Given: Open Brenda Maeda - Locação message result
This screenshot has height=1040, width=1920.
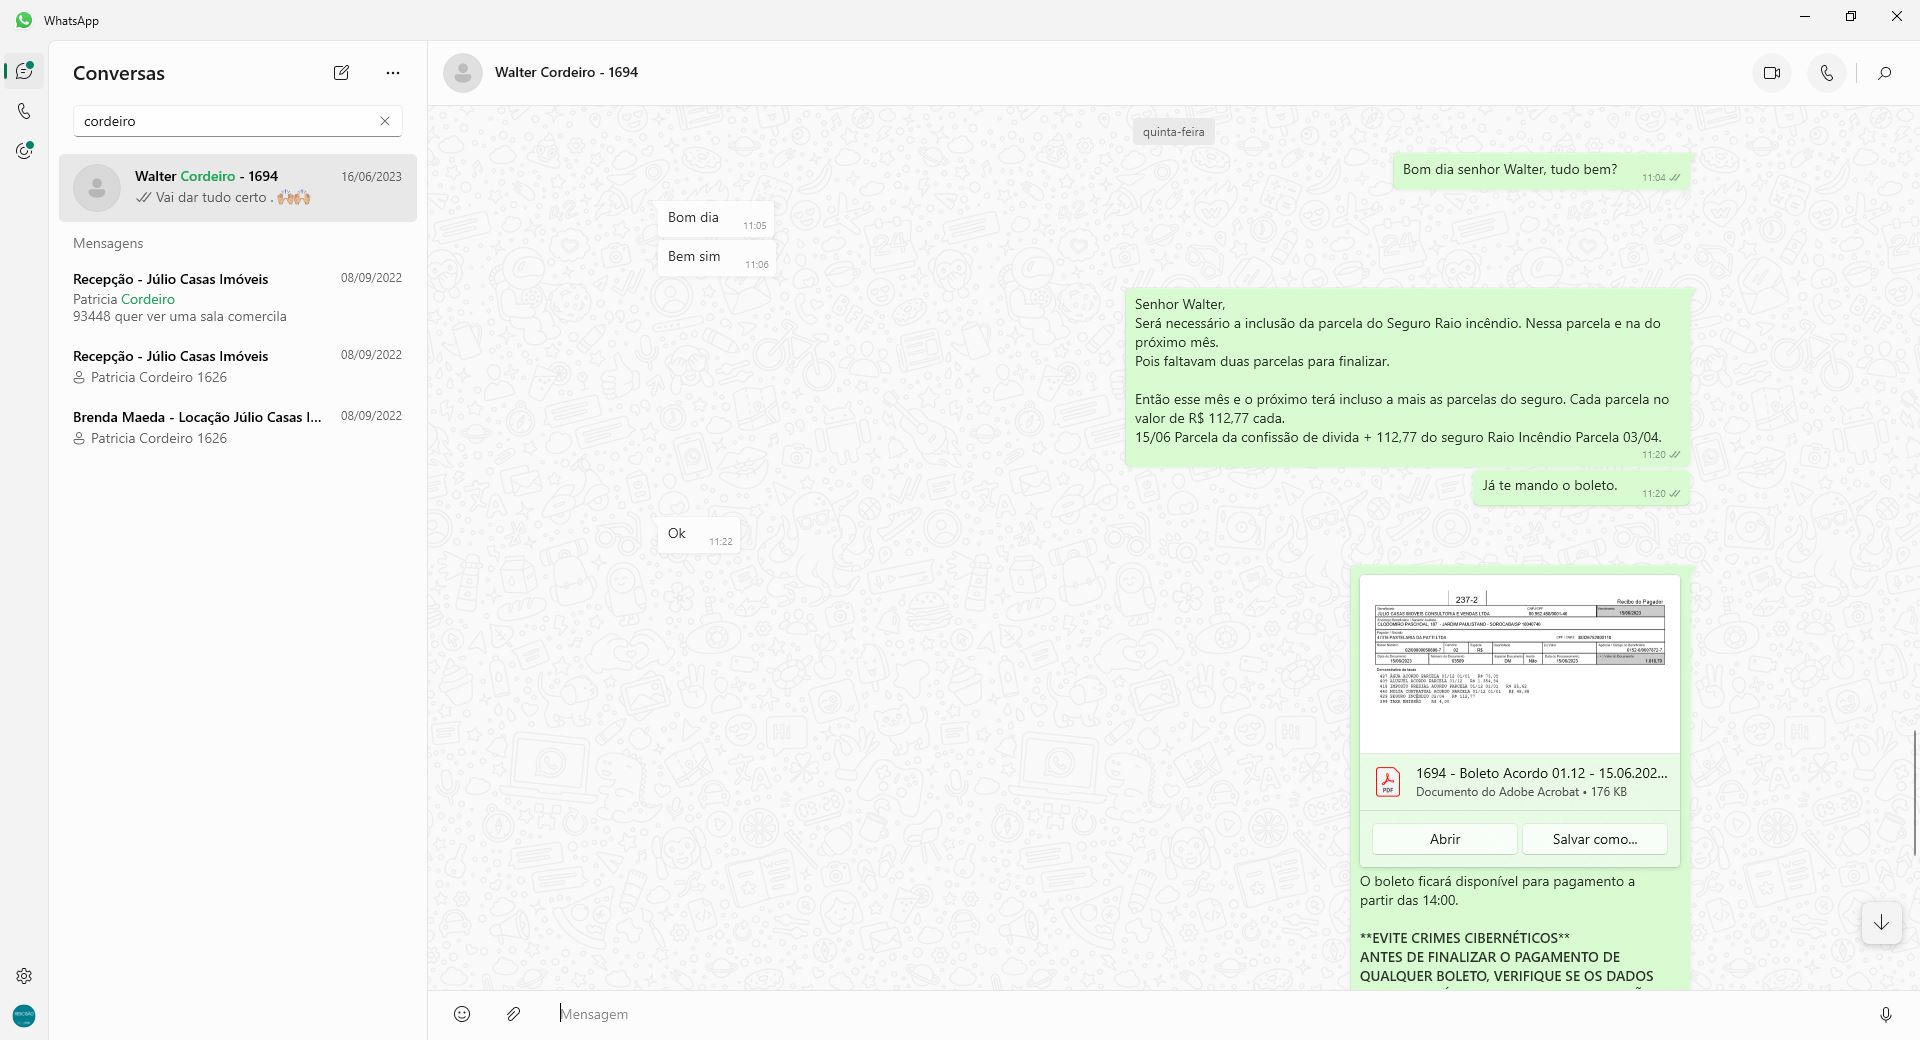Looking at the screenshot, I should [x=238, y=427].
